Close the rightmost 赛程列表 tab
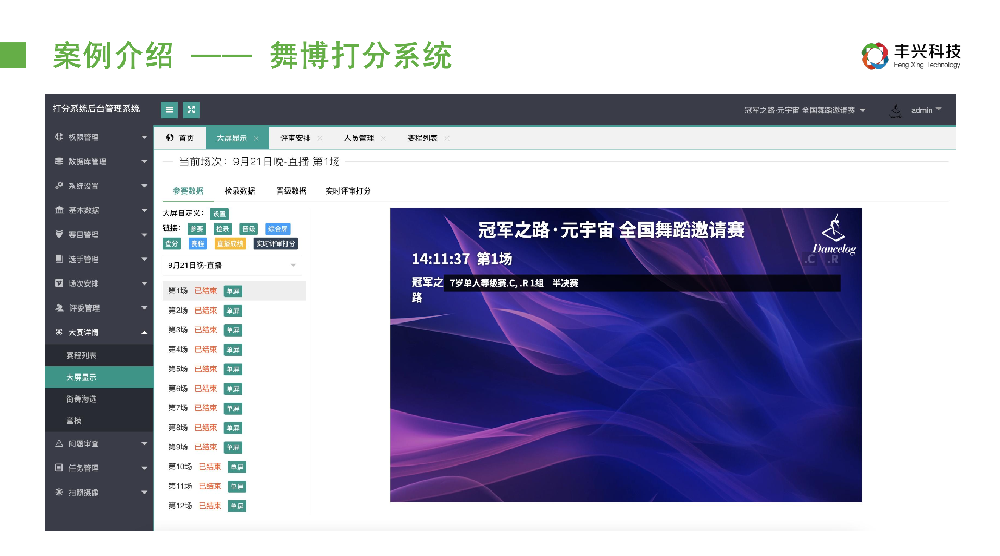This screenshot has width=1000, height=556. pos(447,138)
